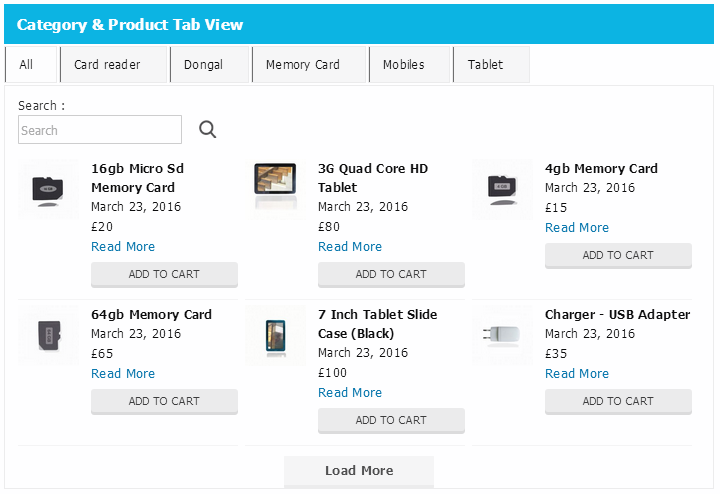This screenshot has height=494, width=720.
Task: Switch to the Card reader tab
Action: (x=113, y=64)
